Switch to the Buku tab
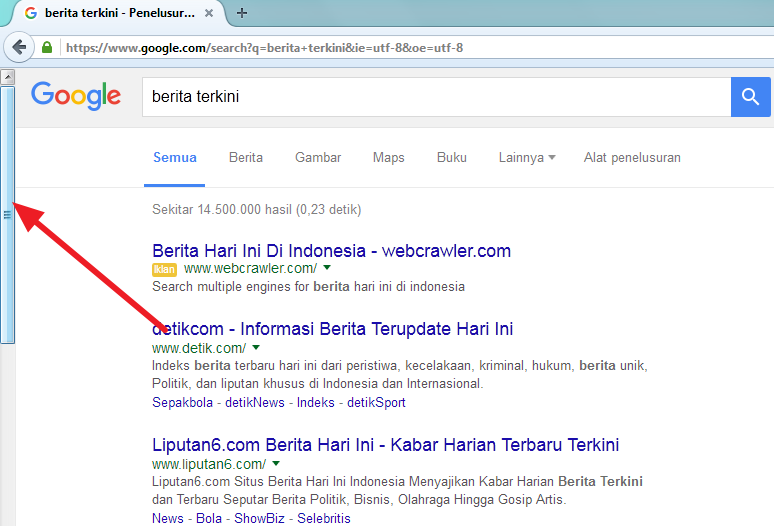 pyautogui.click(x=452, y=157)
